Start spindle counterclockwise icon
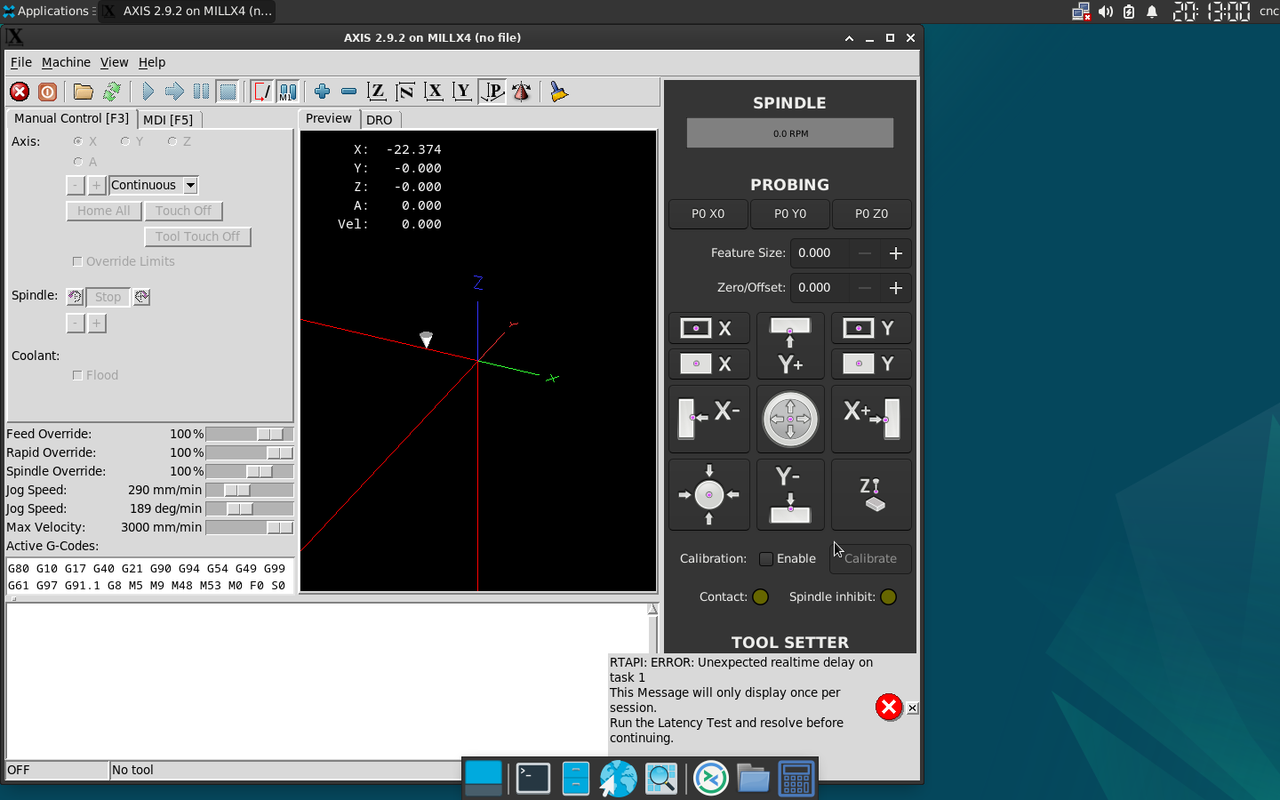Screen dimensions: 1280x800 pos(75,297)
